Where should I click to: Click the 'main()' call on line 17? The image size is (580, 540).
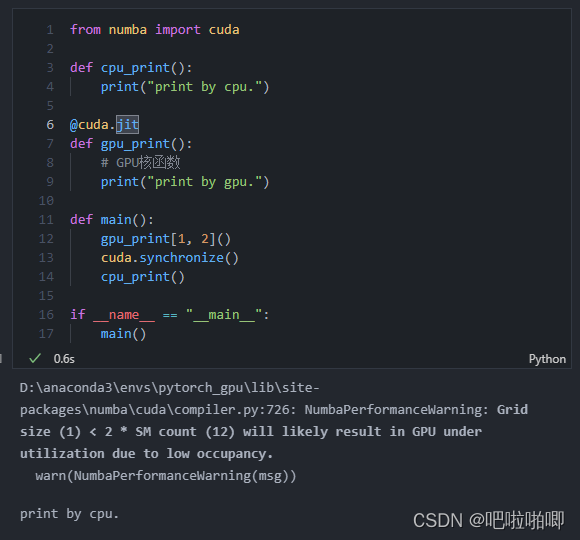124,334
